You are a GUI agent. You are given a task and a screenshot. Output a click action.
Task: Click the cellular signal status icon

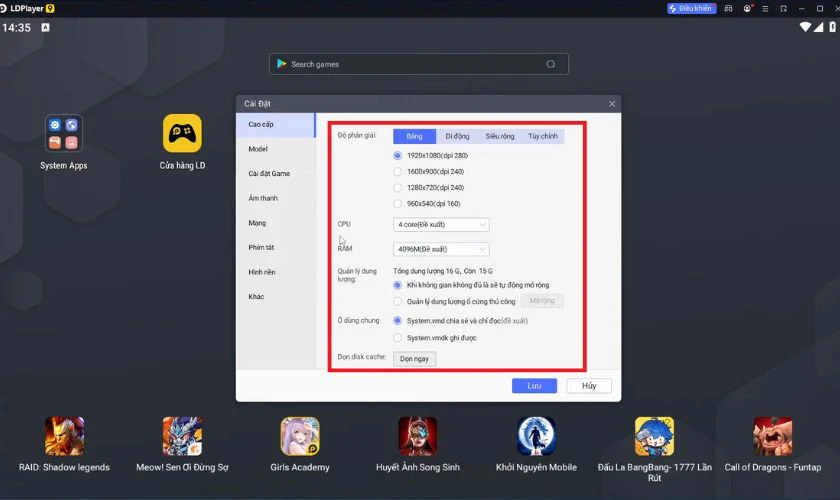(x=818, y=27)
